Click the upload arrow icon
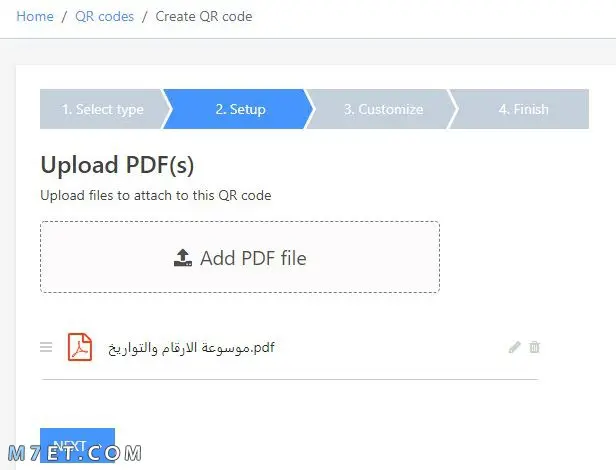This screenshot has height=470, width=616. 183,258
